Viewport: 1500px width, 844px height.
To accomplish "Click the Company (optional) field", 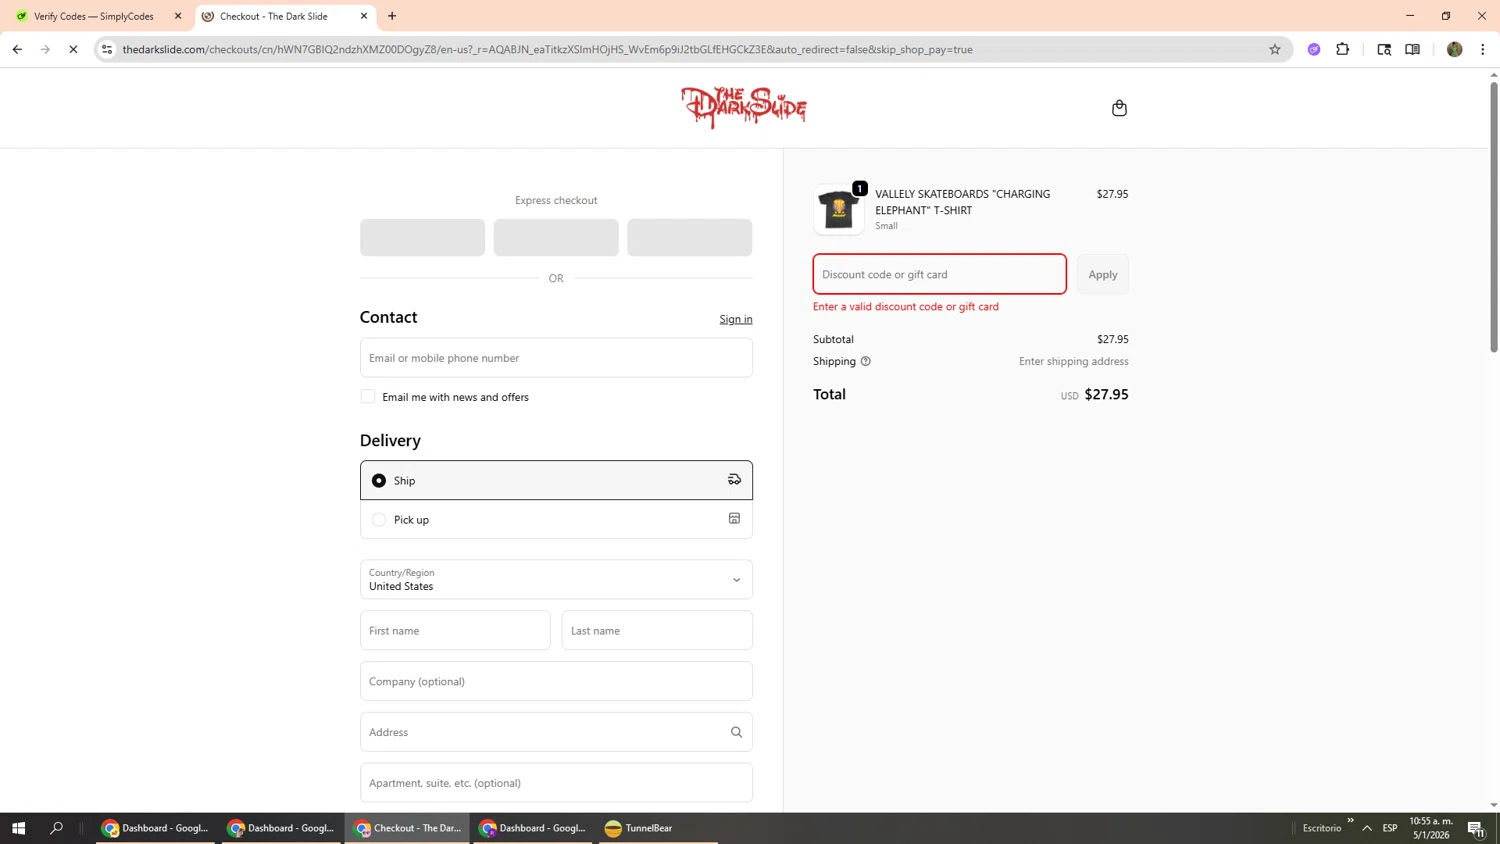I will click(x=556, y=682).
